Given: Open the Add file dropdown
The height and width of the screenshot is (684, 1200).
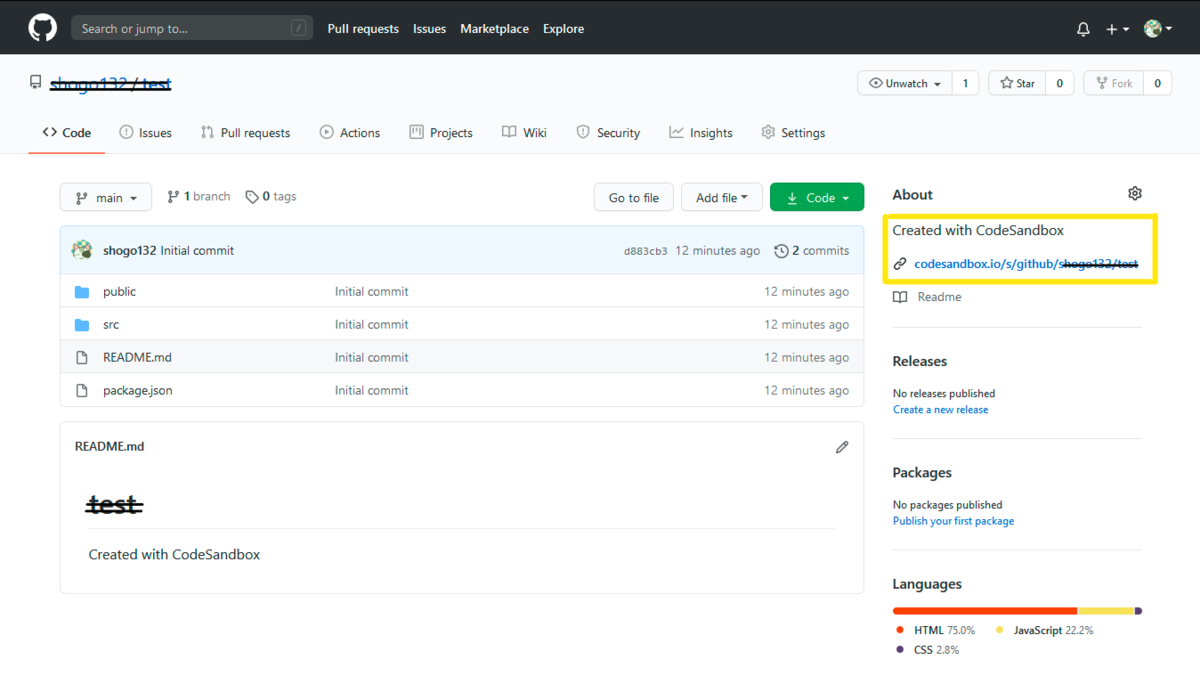Looking at the screenshot, I should tap(721, 197).
